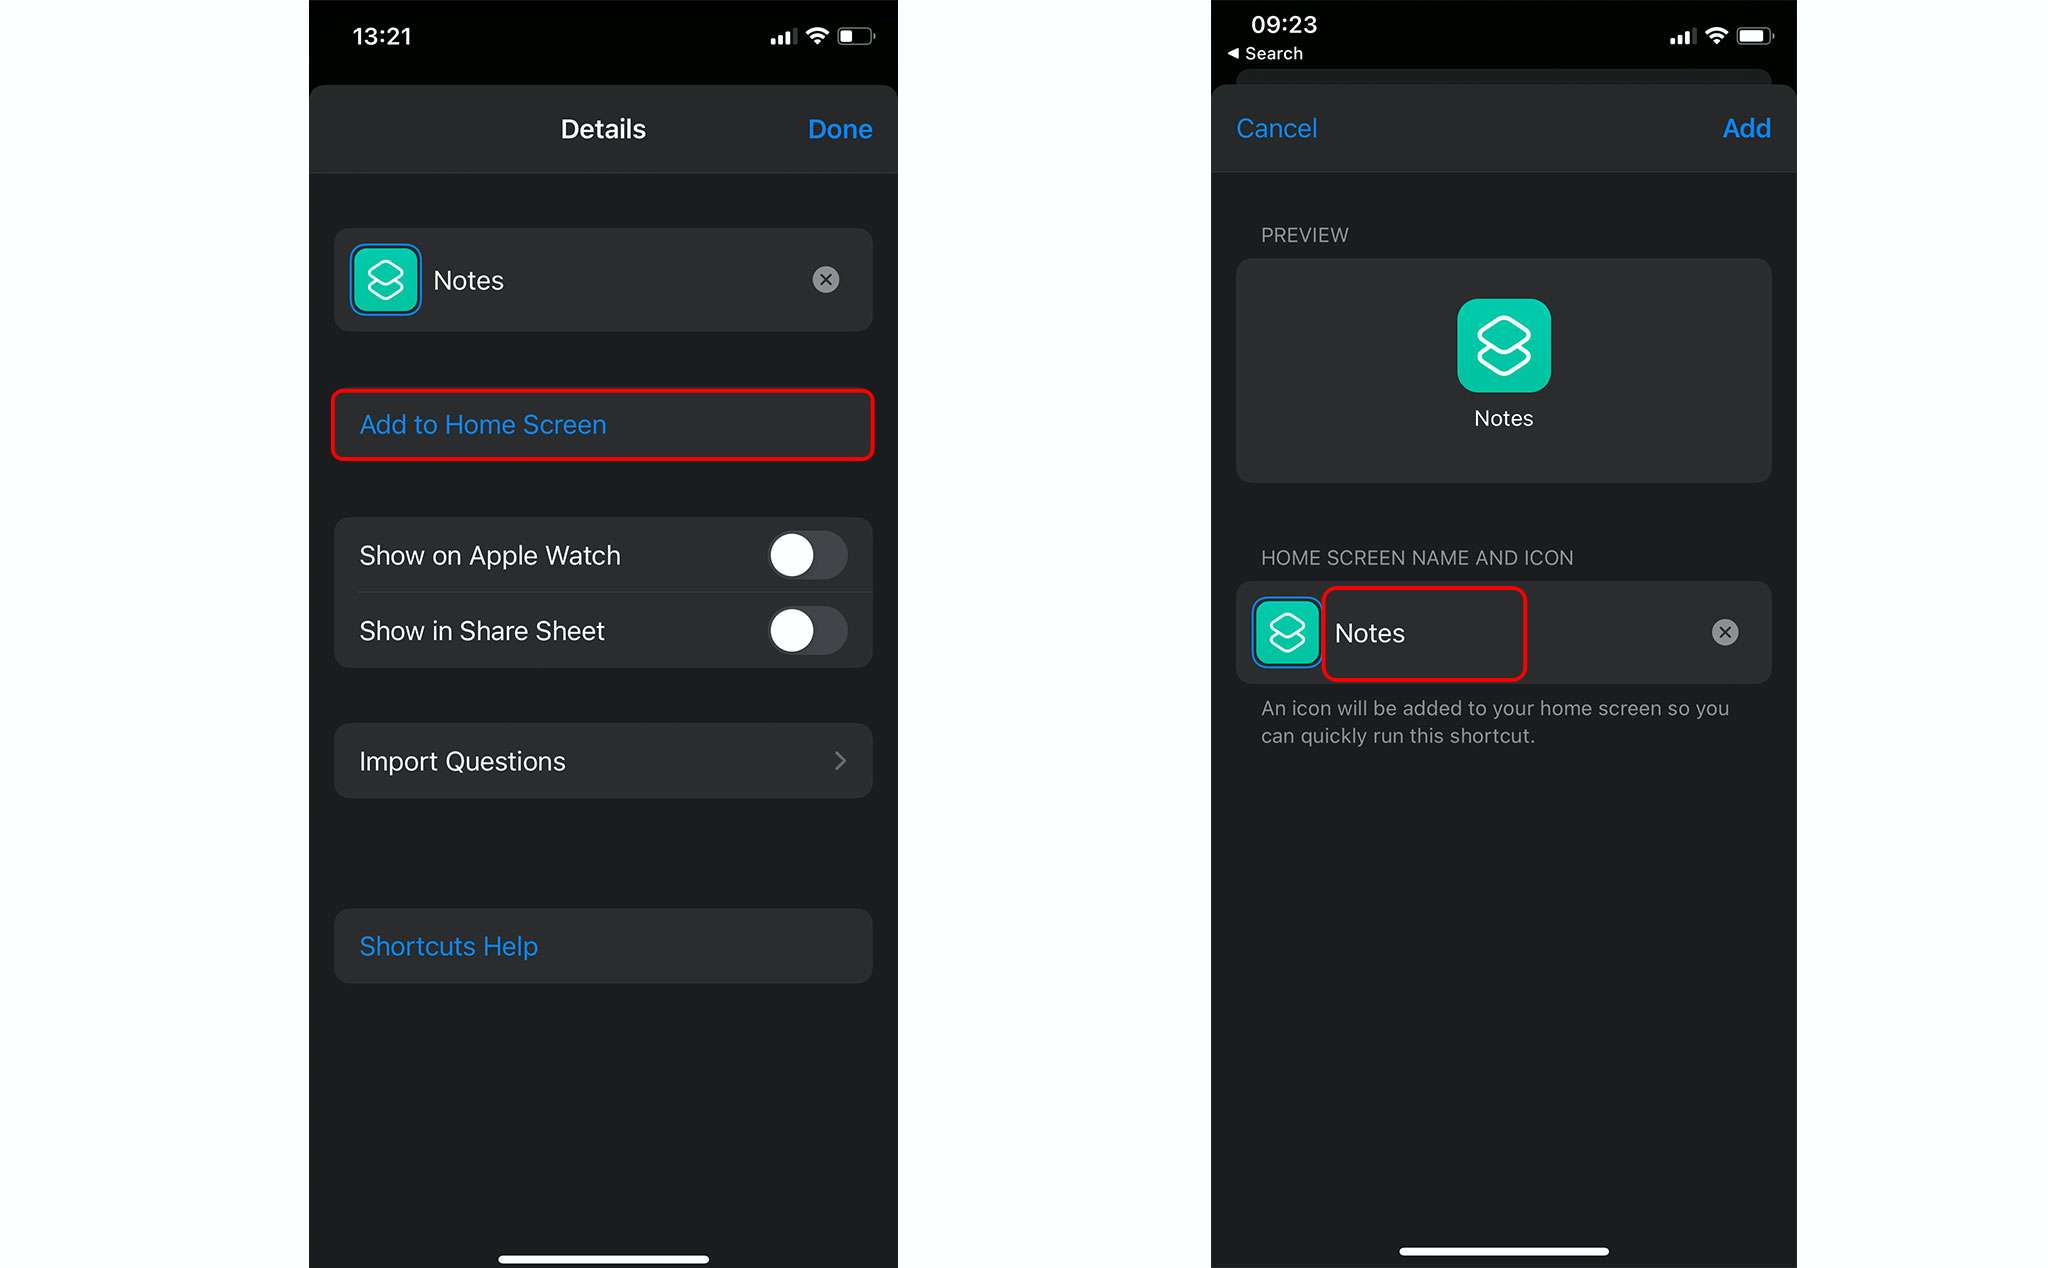Click Cancel to discard home screen addition

(1277, 129)
